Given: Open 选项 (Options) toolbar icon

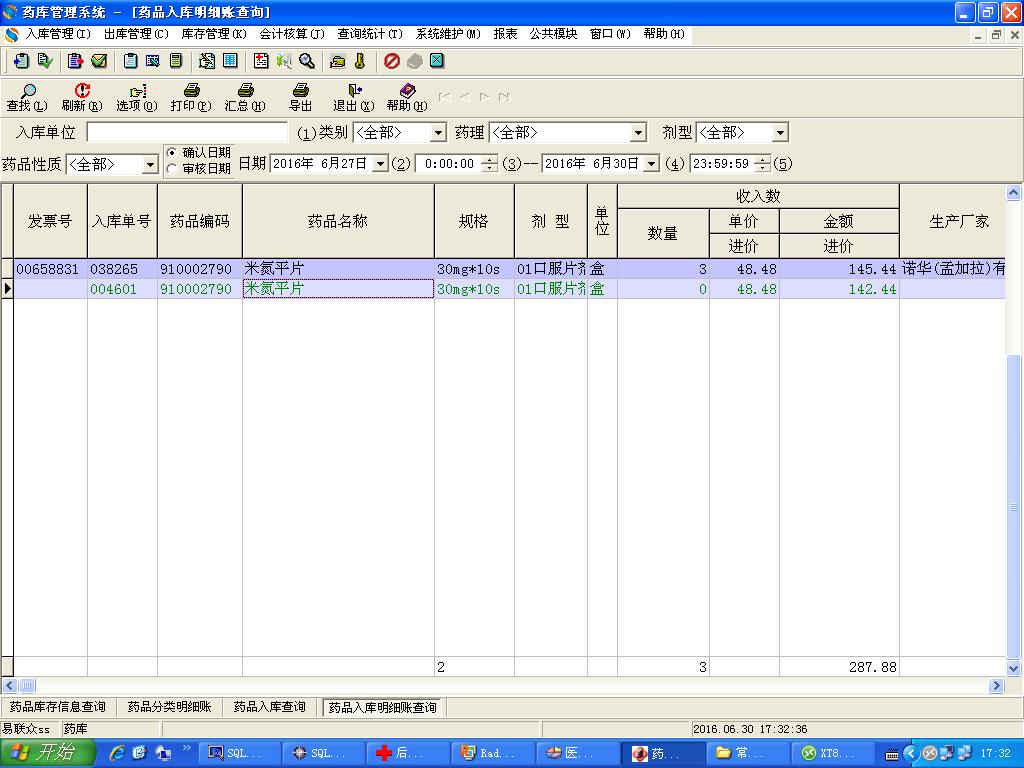Looking at the screenshot, I should point(137,91).
